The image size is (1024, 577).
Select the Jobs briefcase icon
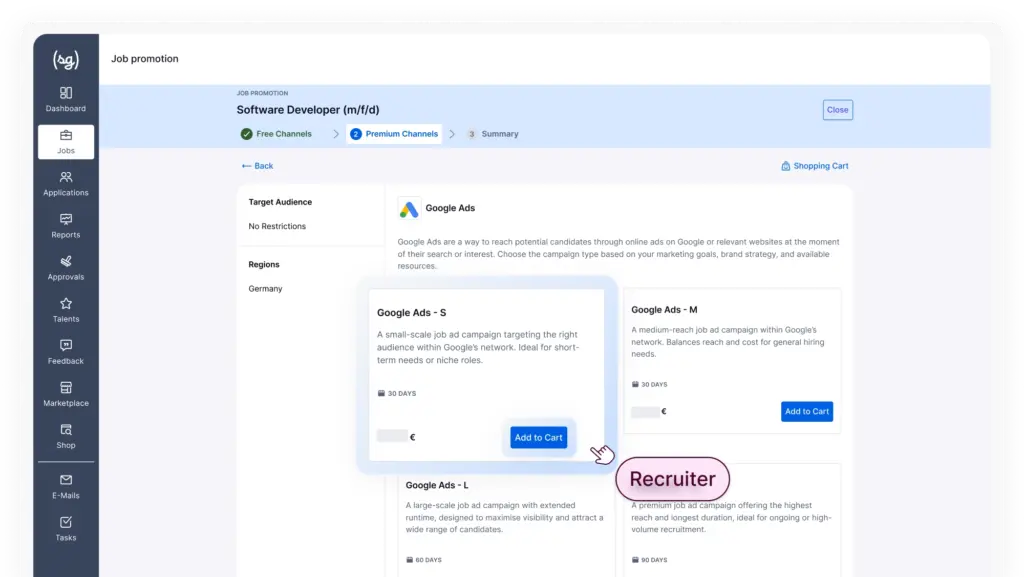pos(66,135)
